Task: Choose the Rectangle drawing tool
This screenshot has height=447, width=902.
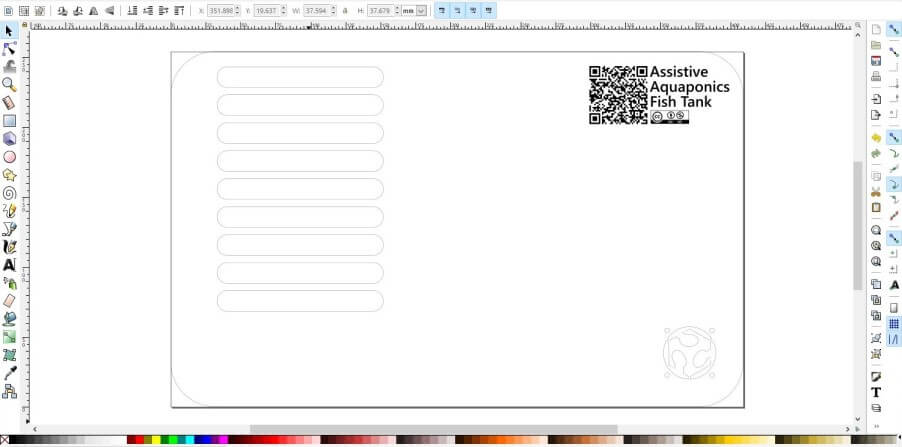Action: pyautogui.click(x=10, y=121)
